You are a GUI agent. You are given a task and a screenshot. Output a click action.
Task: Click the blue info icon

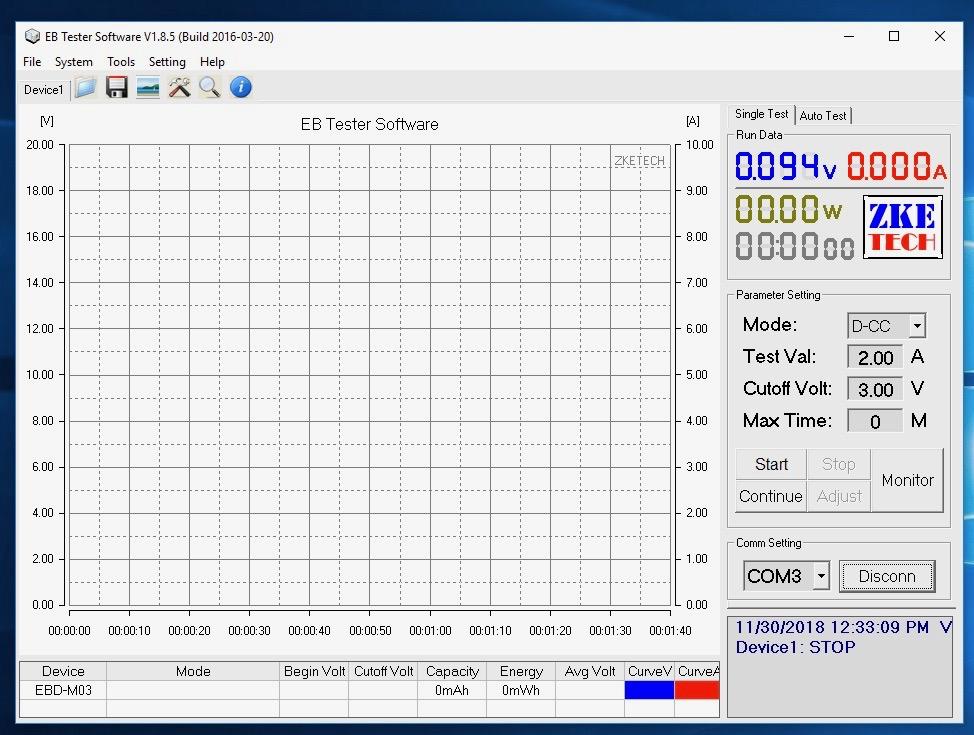pos(240,88)
